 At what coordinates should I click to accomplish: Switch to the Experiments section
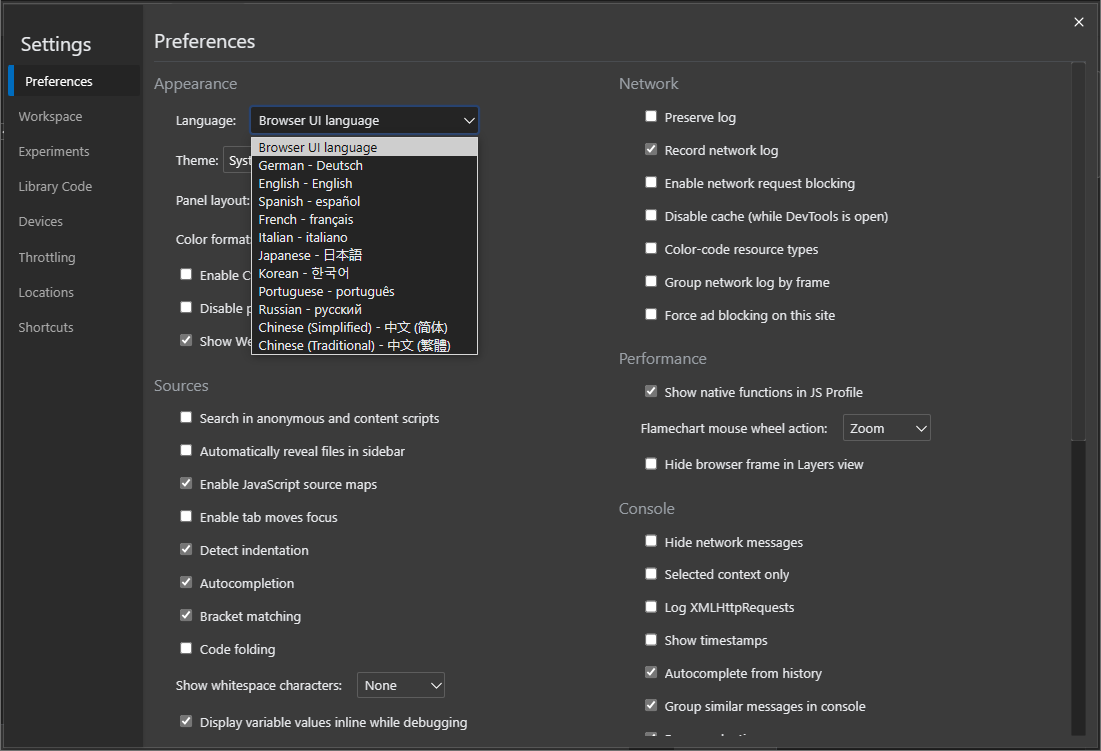55,151
